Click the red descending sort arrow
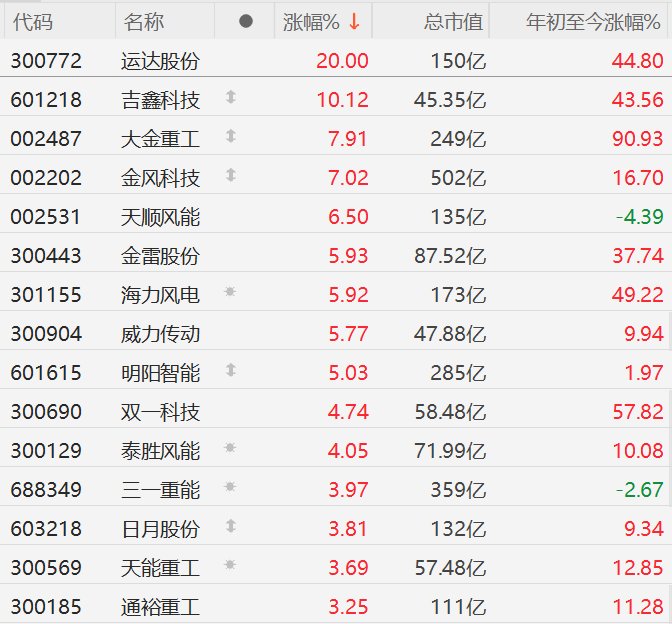Viewport: 672px width, 624px height. click(x=354, y=21)
